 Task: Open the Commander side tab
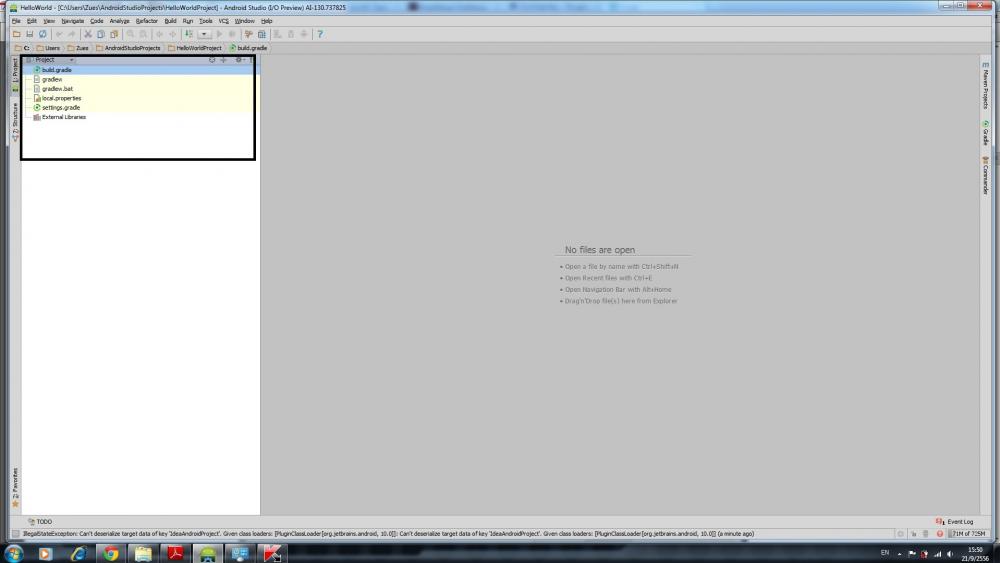click(x=985, y=175)
